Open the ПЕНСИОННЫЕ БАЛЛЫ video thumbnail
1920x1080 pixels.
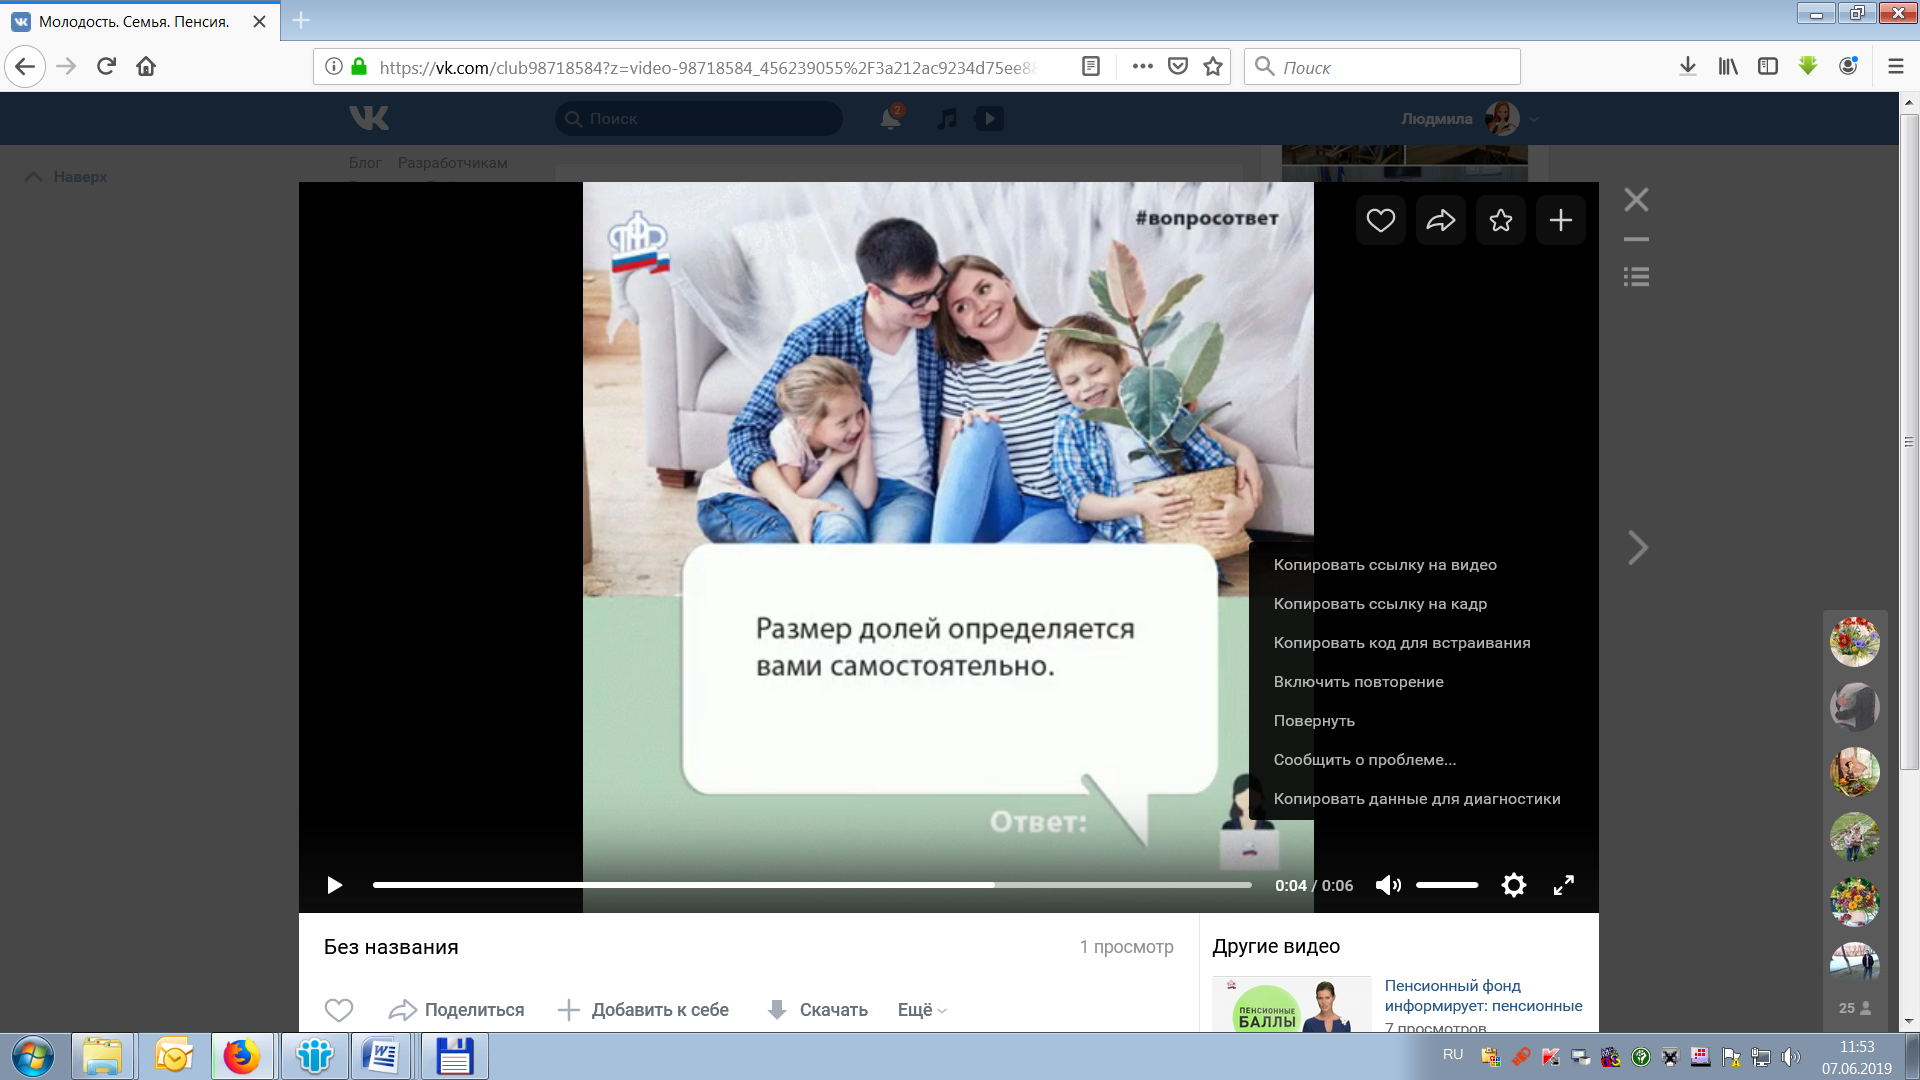[1291, 1004]
